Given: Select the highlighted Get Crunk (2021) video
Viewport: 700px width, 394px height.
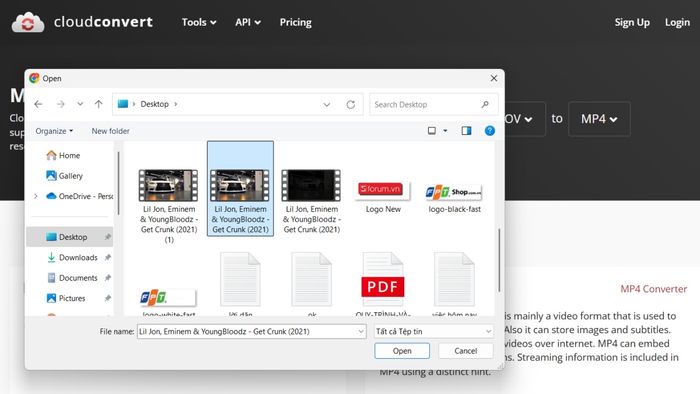Looking at the screenshot, I should (240, 189).
